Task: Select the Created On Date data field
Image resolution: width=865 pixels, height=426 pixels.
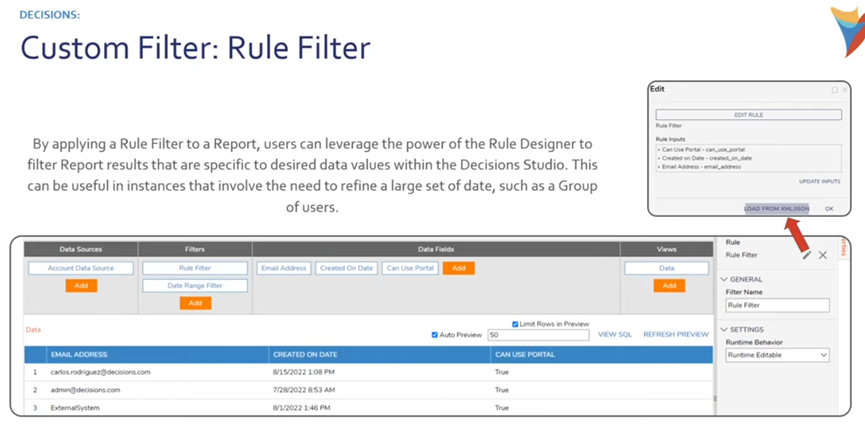Action: 346,268
